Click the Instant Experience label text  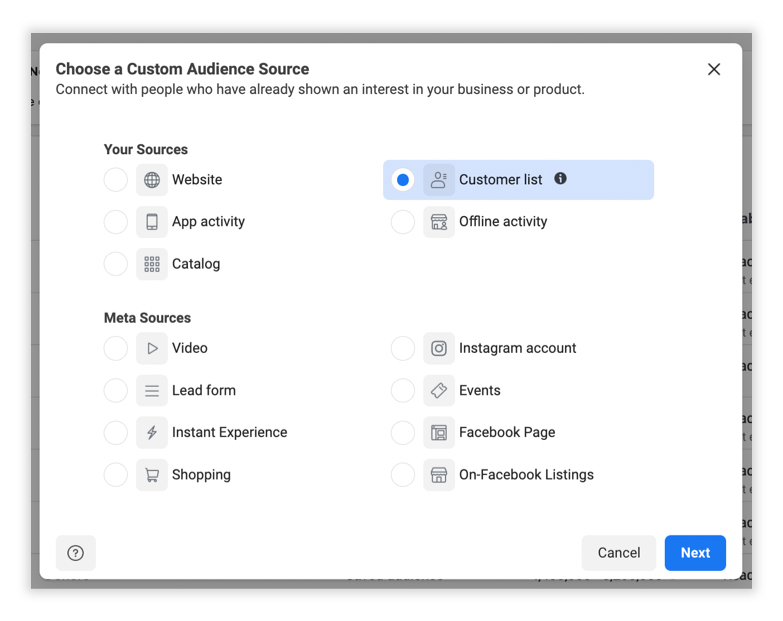click(230, 432)
